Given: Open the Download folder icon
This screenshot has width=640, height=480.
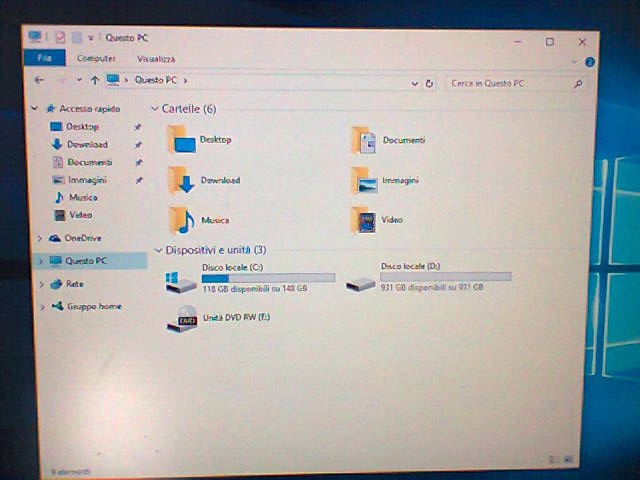Looking at the screenshot, I should pos(183,180).
